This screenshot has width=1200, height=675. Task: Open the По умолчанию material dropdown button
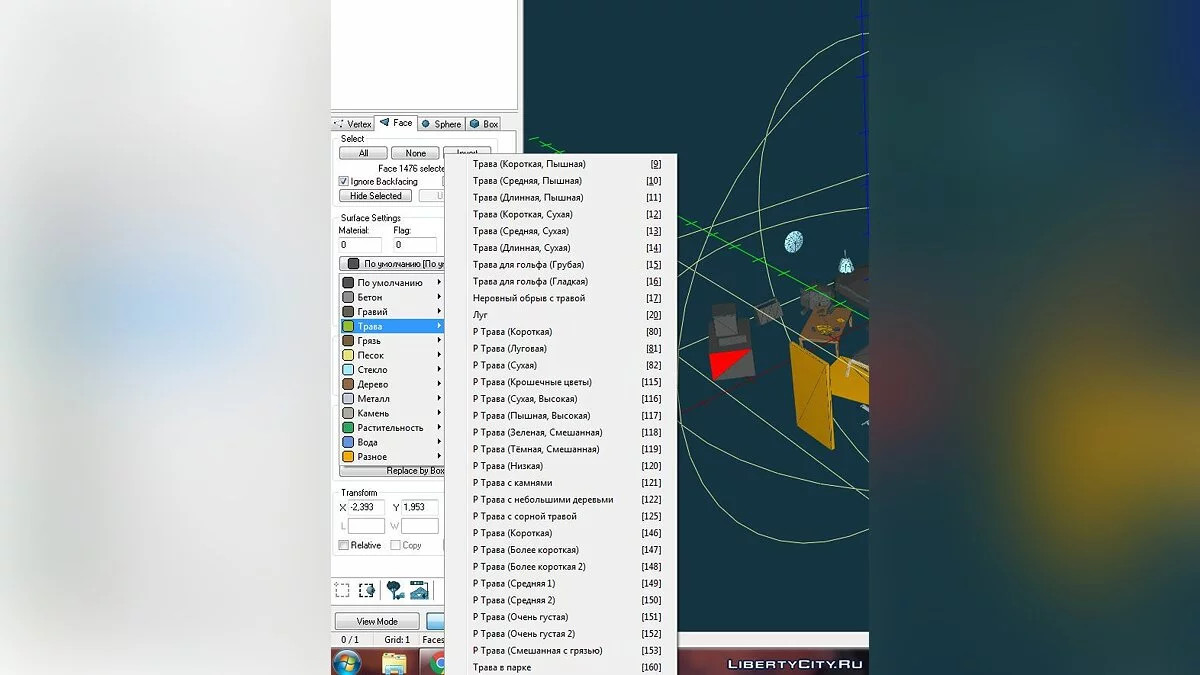pos(392,264)
